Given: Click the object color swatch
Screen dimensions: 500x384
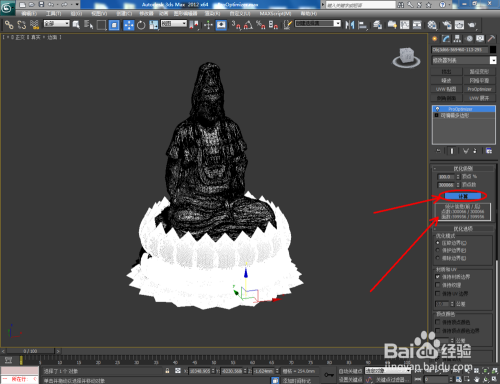Looking at the screenshot, I should pyautogui.click(x=493, y=50).
